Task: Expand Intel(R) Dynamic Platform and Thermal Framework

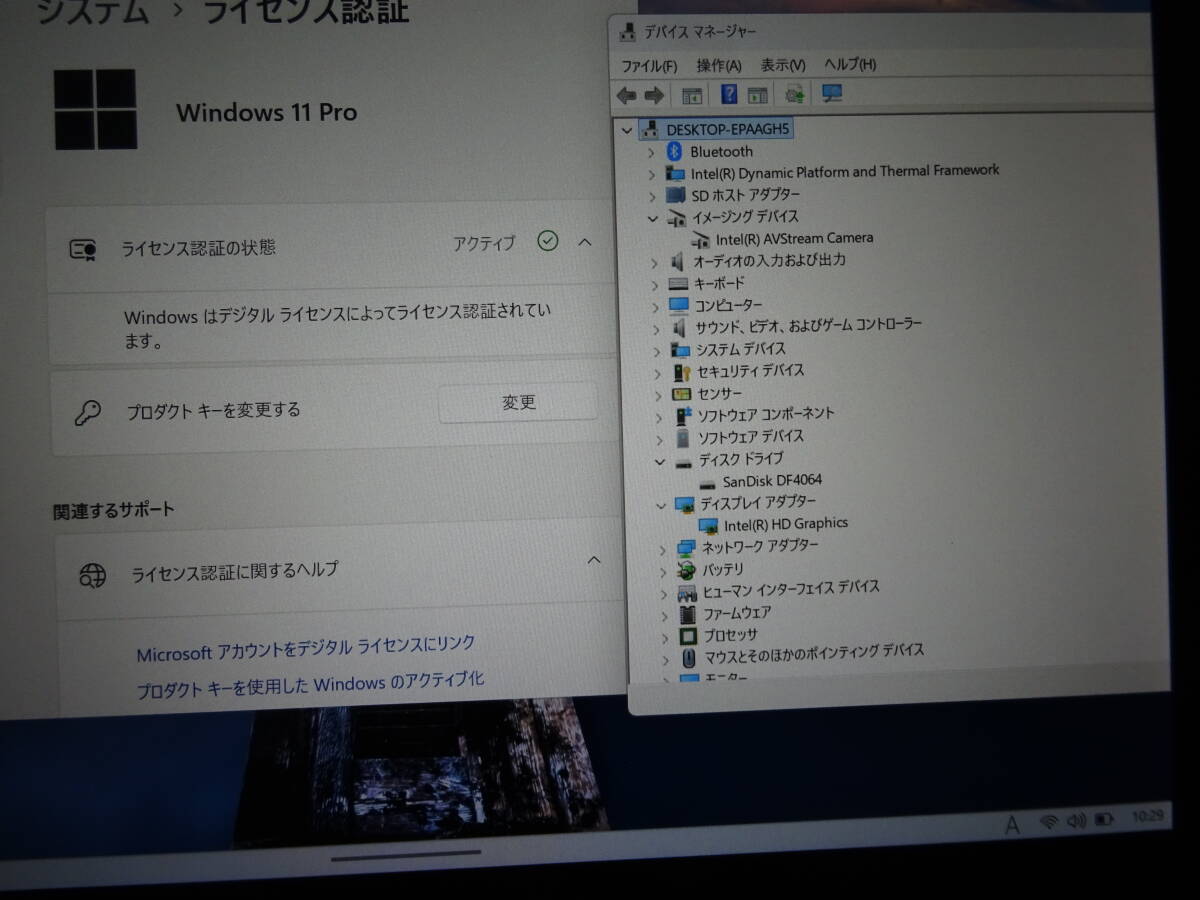Action: [x=651, y=174]
